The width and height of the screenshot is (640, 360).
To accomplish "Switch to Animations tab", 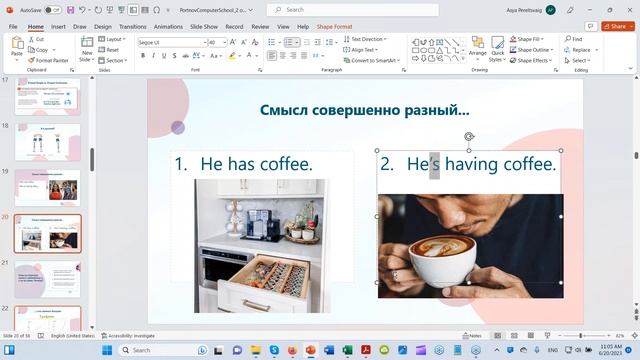I will click(x=168, y=27).
